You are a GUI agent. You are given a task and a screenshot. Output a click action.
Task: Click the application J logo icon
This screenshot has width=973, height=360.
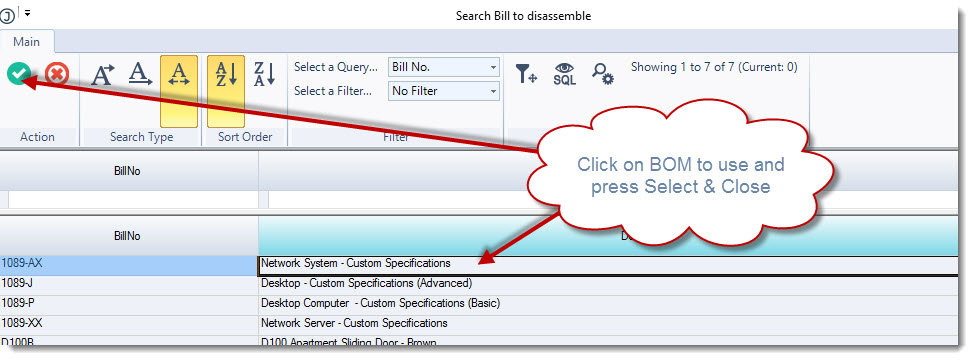7,16
